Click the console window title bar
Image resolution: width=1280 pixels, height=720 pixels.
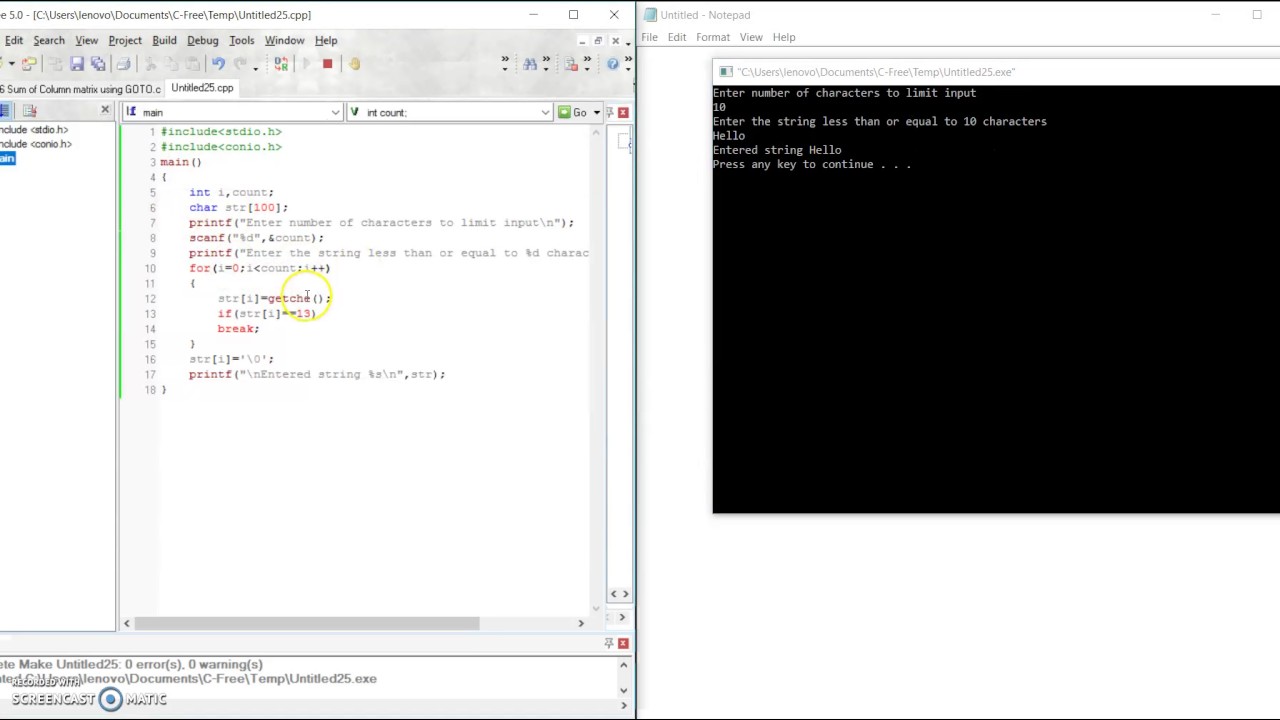coord(996,72)
